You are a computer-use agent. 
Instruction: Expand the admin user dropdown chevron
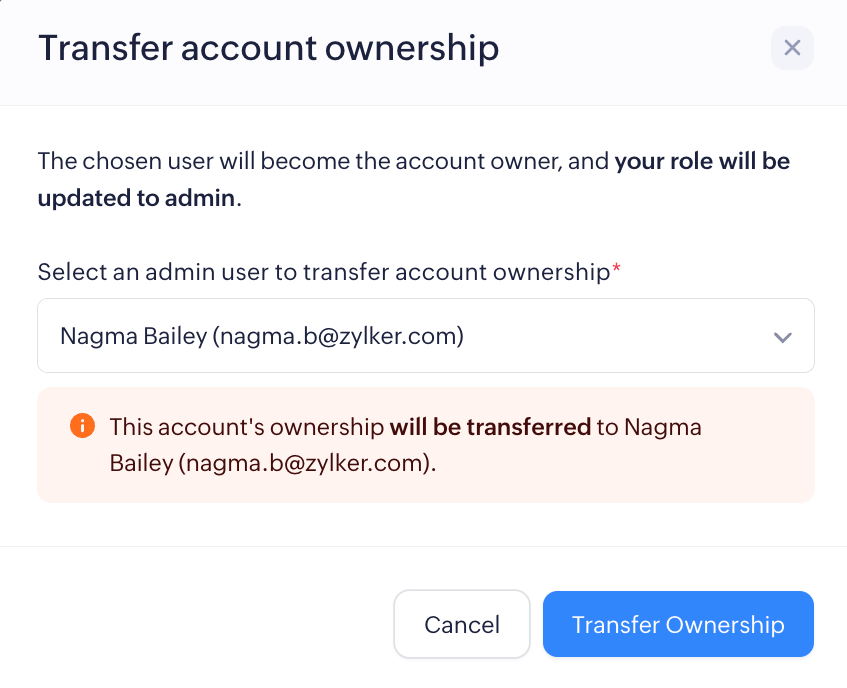click(783, 337)
